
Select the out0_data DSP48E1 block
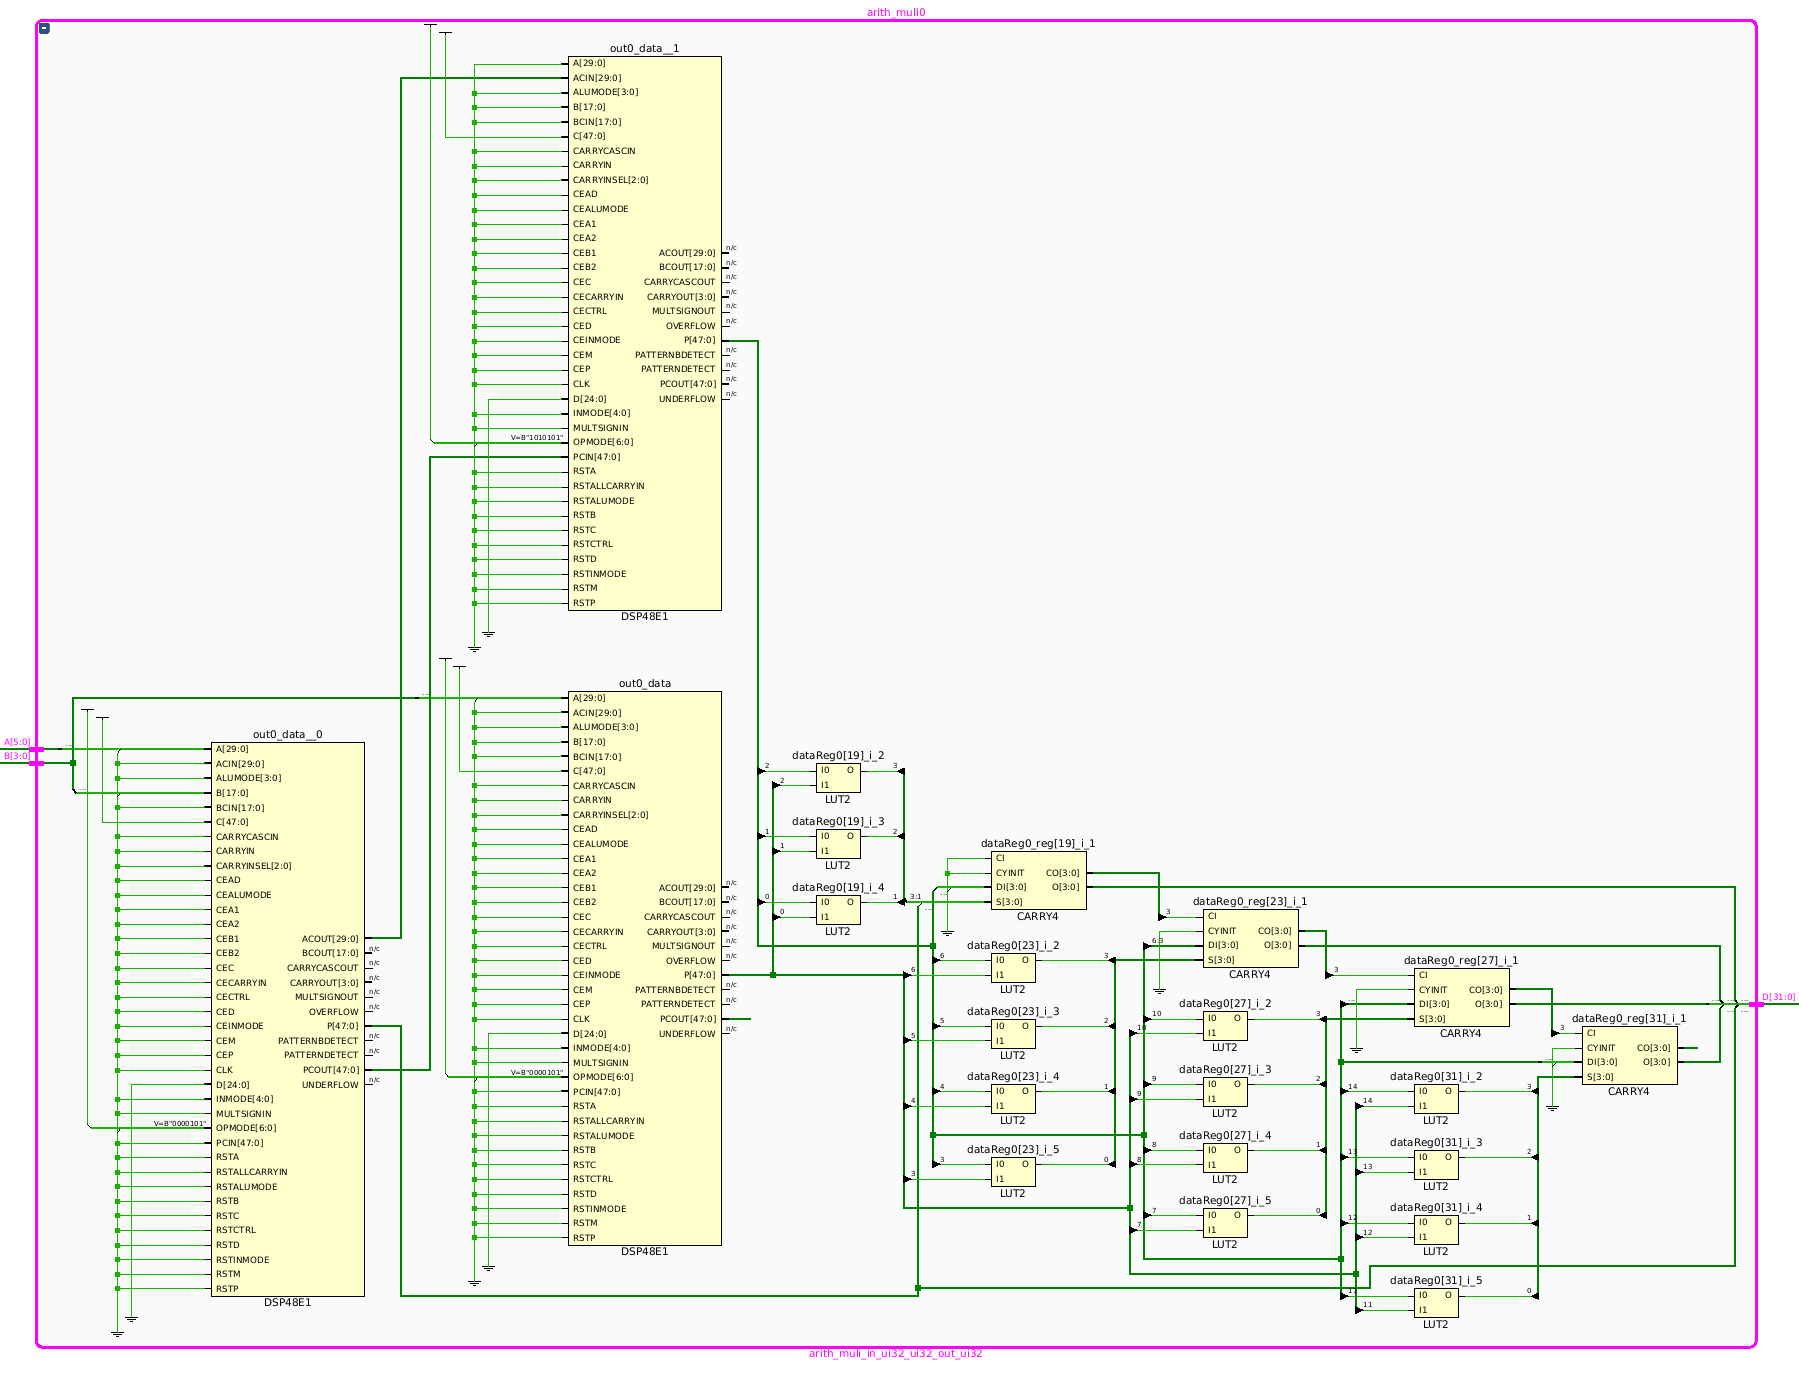pyautogui.click(x=645, y=968)
